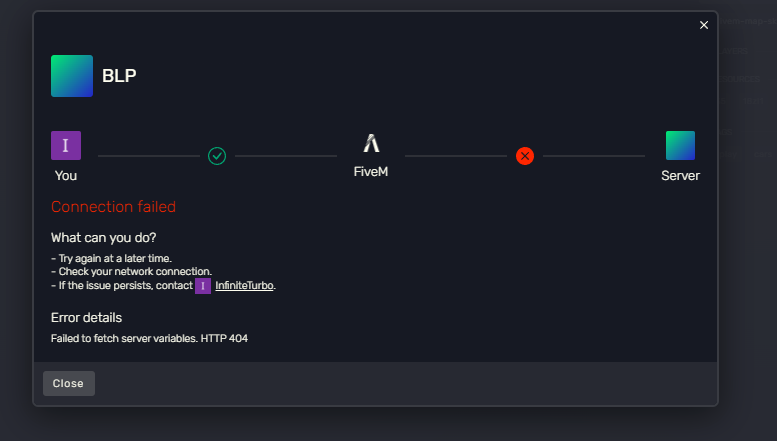
Task: Click the green checkmark status icon
Action: 217,156
